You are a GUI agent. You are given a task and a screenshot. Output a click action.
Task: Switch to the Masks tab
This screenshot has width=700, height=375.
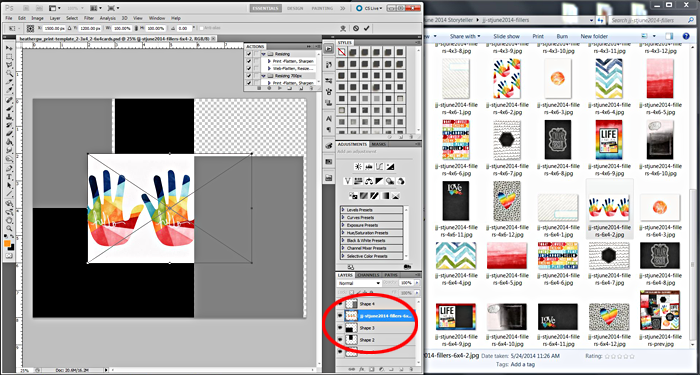379,144
